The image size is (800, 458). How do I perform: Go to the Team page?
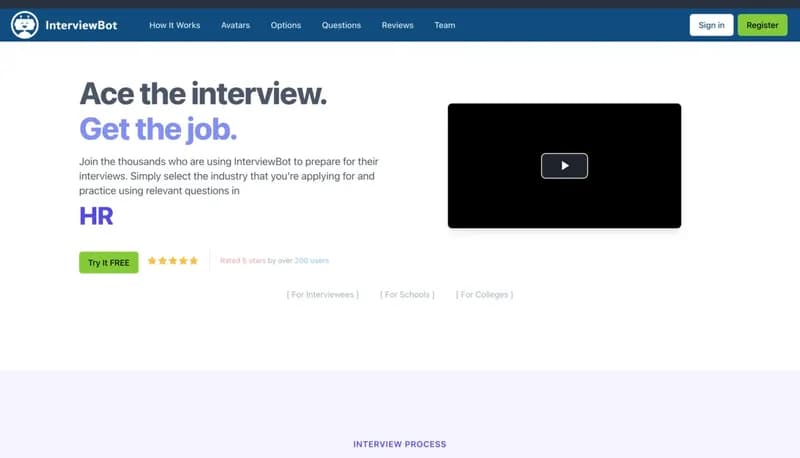(445, 25)
